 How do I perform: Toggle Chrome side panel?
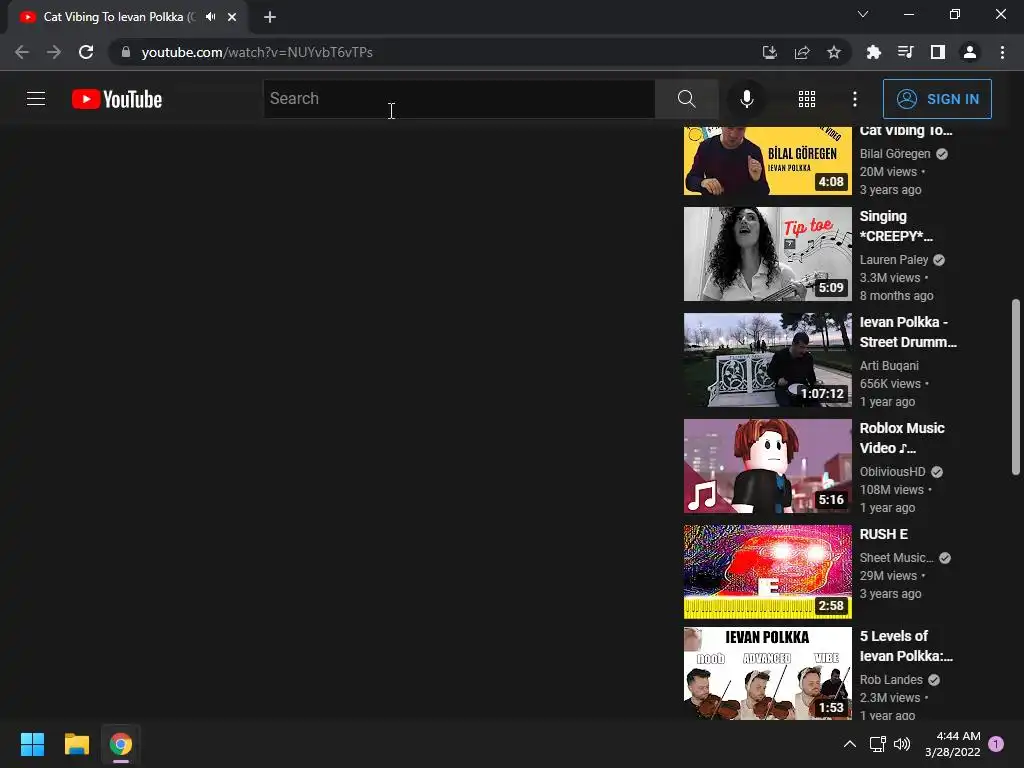tap(938, 52)
